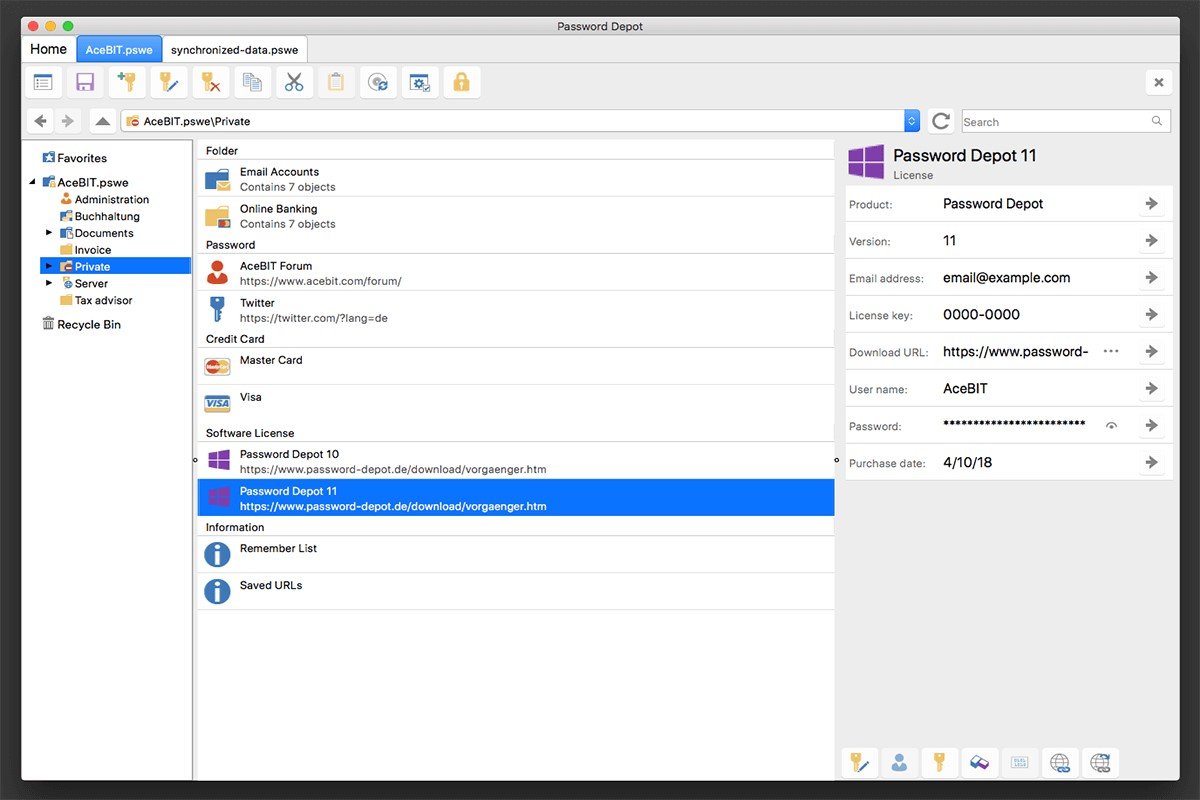
Task: Click the 0000-0000 license key value
Action: click(x=981, y=315)
